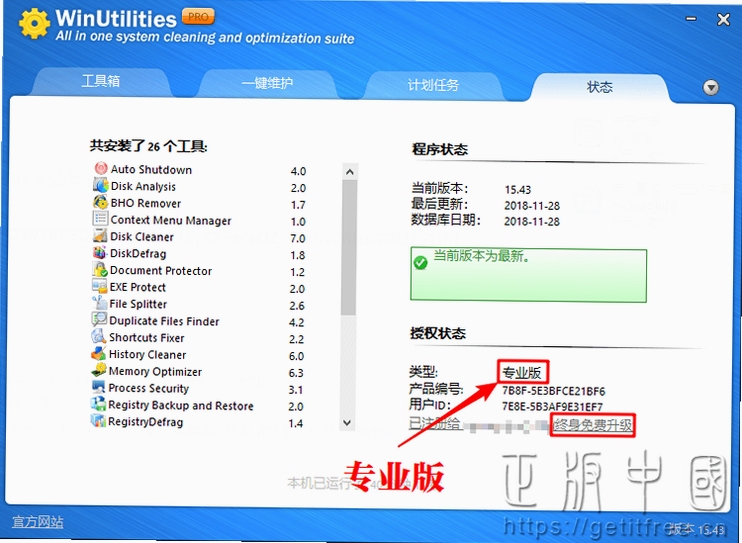Screen dimensions: 742x543
Task: Click the 当前版本为最新 status message
Action: (481, 256)
